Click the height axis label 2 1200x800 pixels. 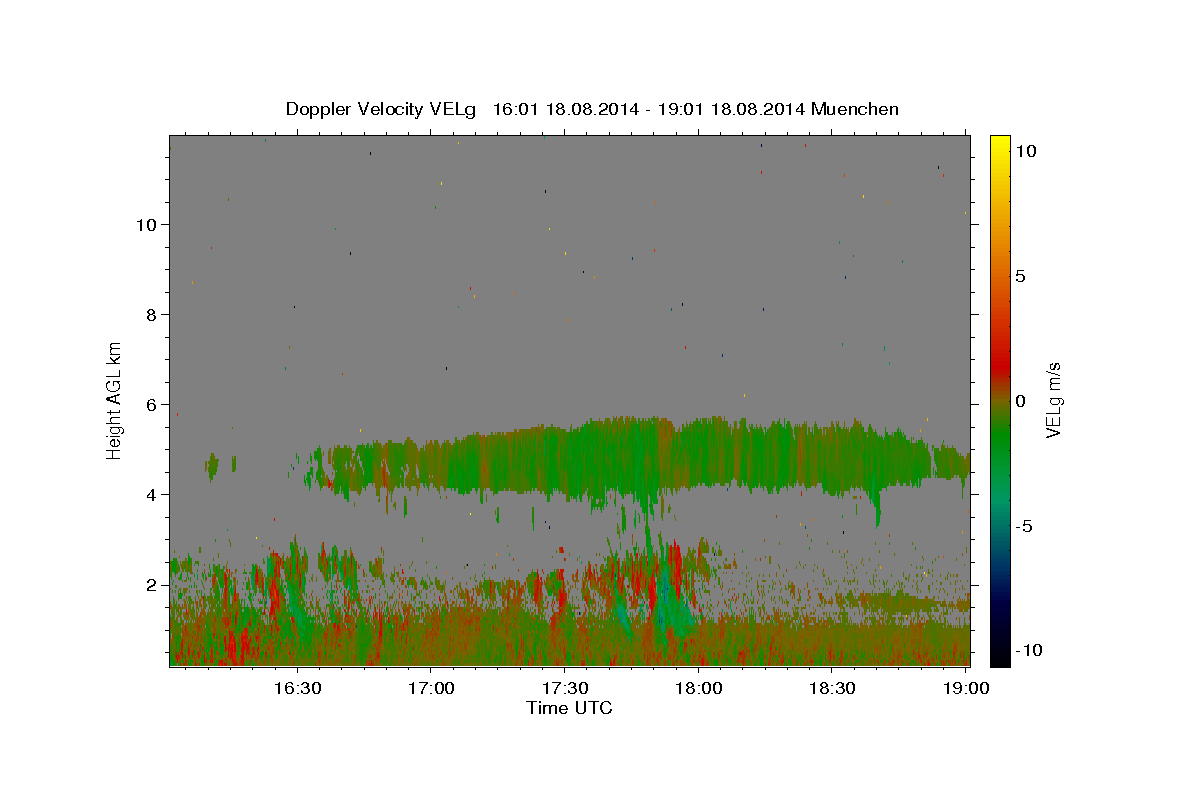(153, 584)
